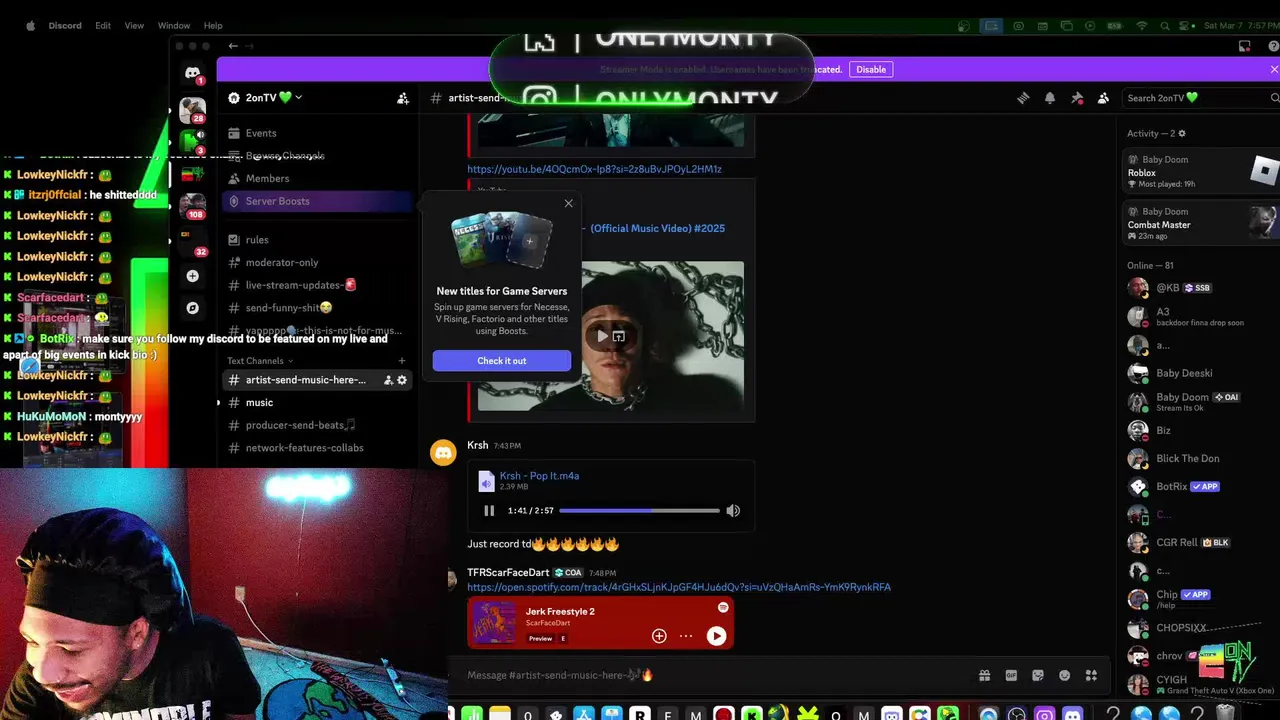Screen dimensions: 1280x720
Task: Open Spotify logo on Jerk Freestyle embed
Action: (723, 607)
